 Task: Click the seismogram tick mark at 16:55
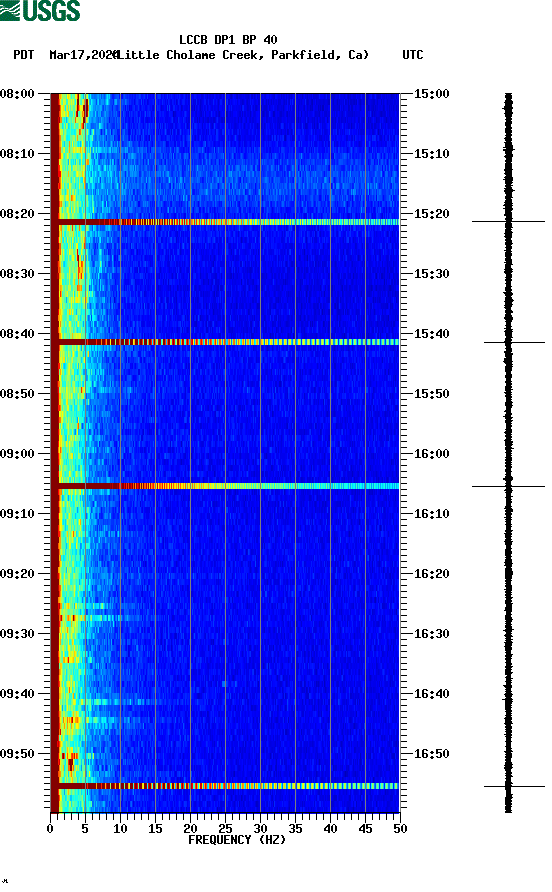514,786
